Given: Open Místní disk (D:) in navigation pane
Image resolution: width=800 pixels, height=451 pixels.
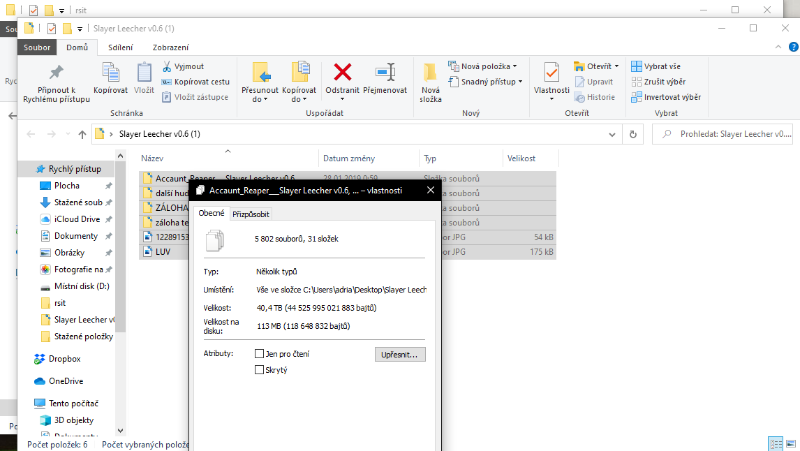Looking at the screenshot, I should (76, 286).
